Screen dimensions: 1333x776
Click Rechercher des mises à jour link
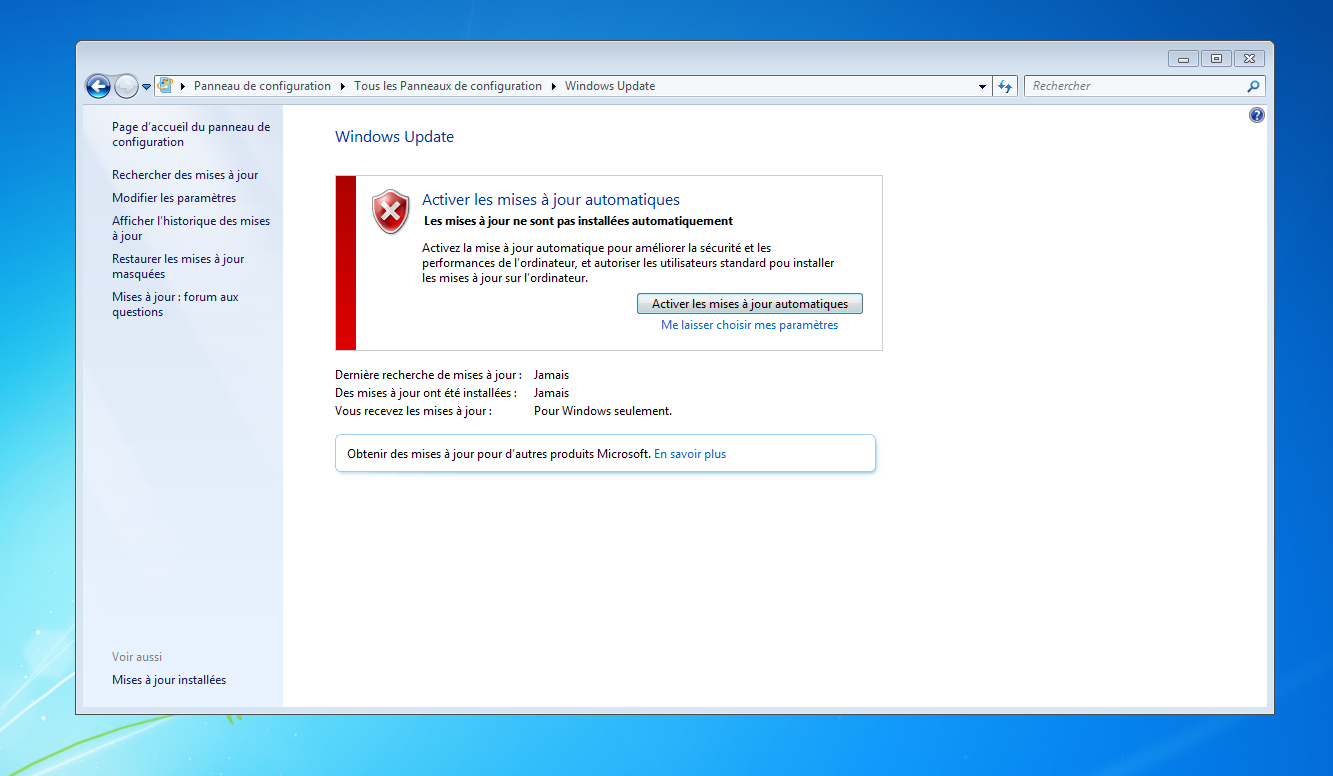point(185,175)
